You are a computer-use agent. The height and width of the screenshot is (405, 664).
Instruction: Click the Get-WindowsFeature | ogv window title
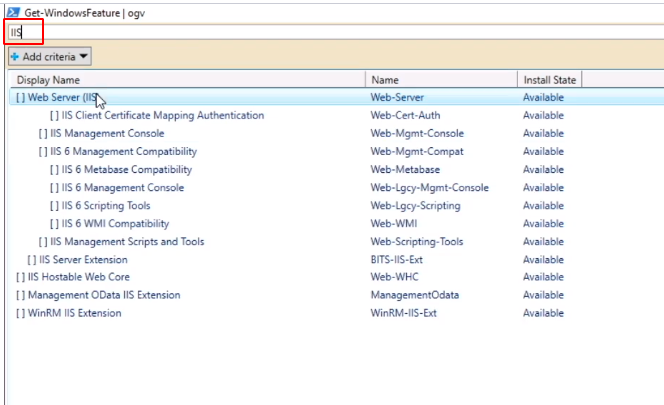pyautogui.click(x=85, y=13)
